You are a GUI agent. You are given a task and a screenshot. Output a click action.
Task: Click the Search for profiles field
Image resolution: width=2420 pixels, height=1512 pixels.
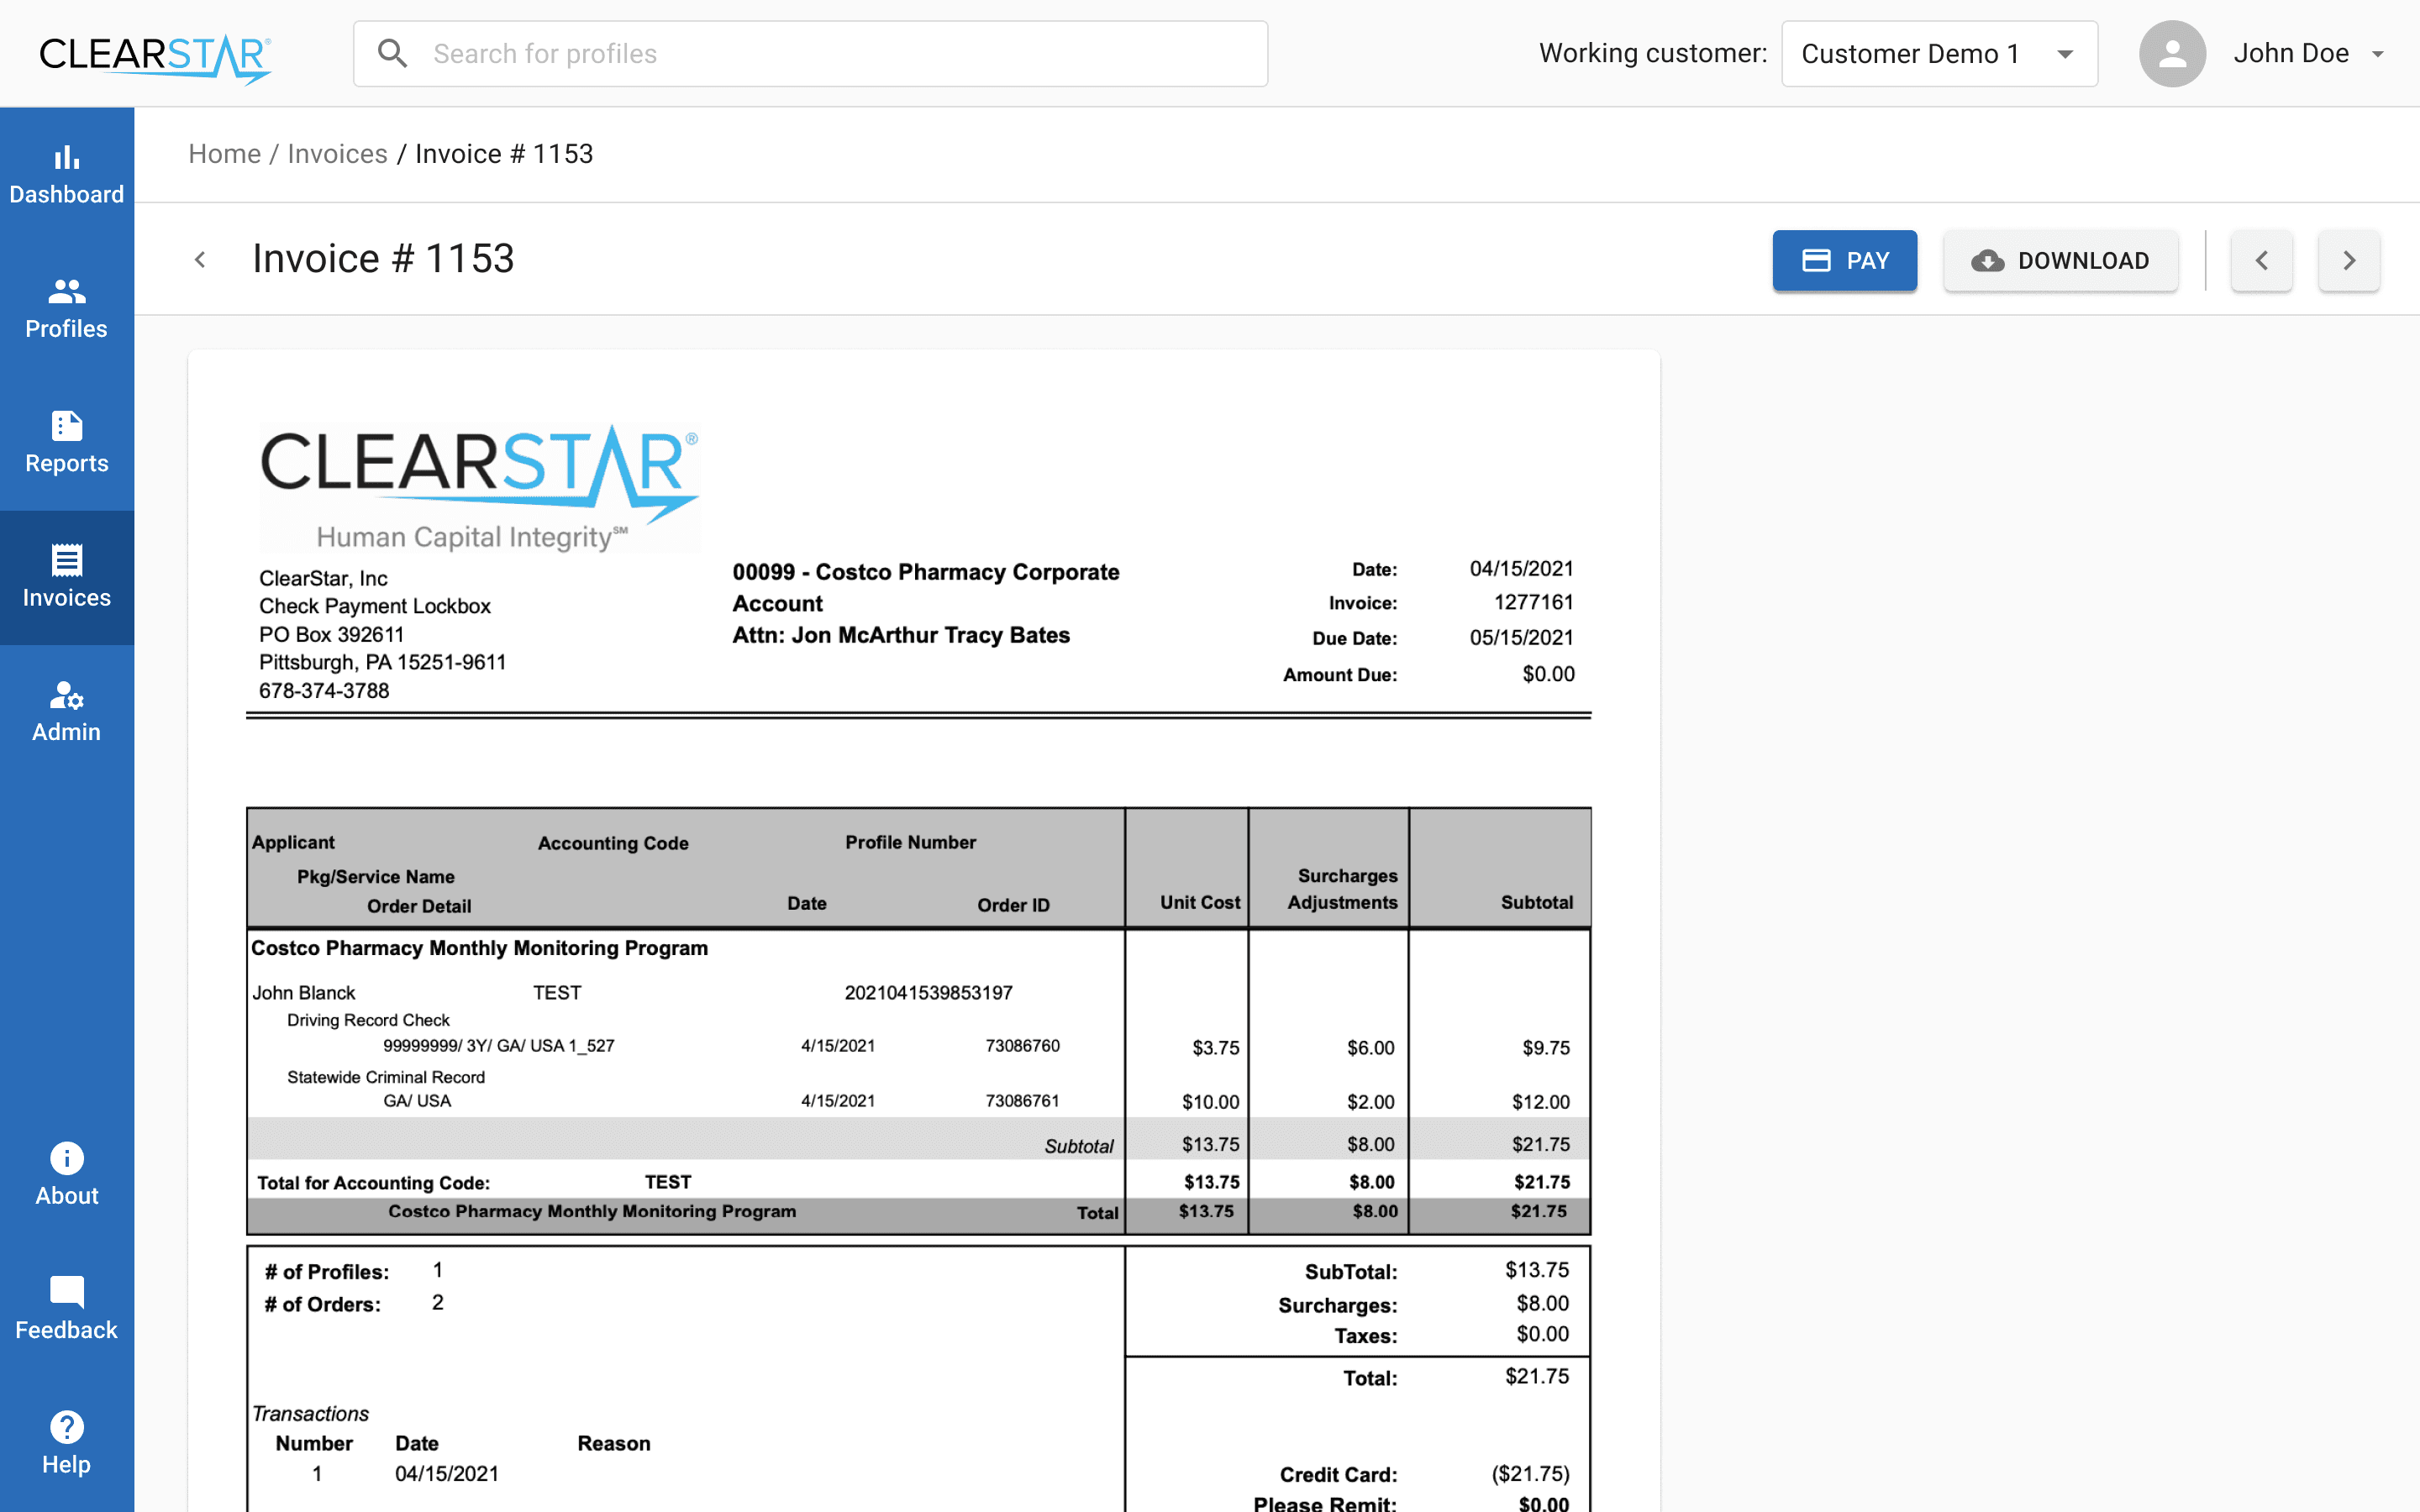pyautogui.click(x=840, y=54)
